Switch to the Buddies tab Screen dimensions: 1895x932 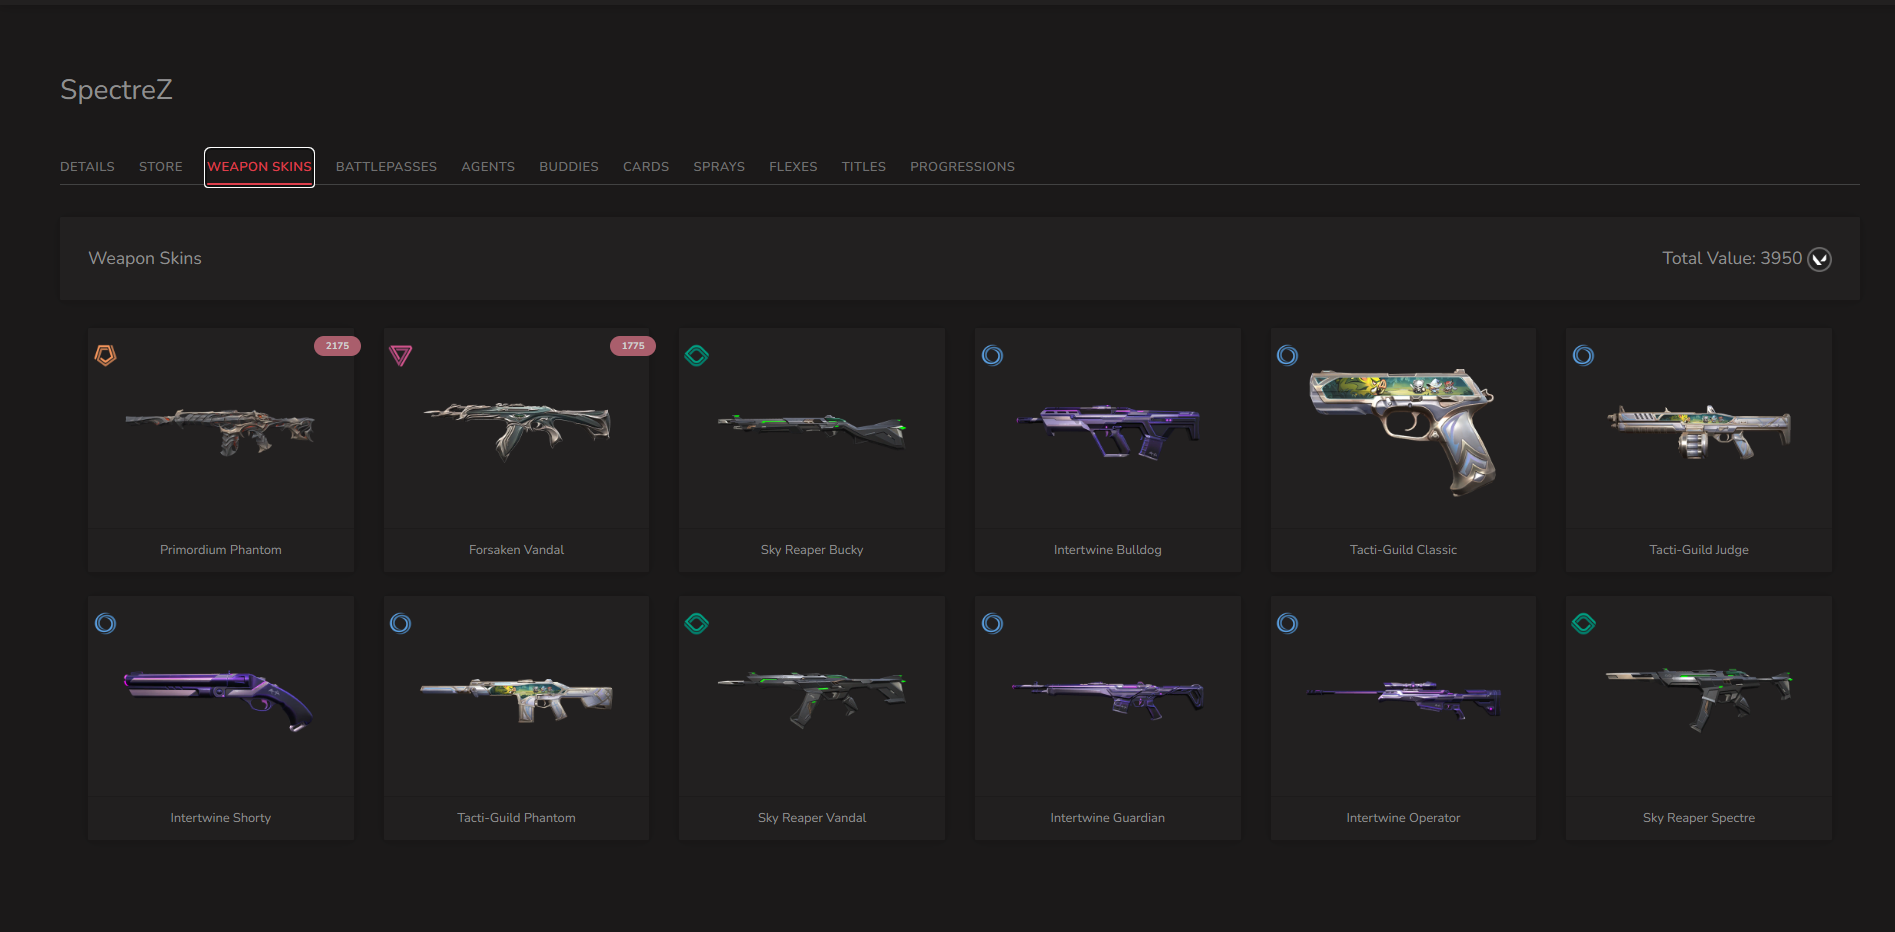pyautogui.click(x=569, y=167)
